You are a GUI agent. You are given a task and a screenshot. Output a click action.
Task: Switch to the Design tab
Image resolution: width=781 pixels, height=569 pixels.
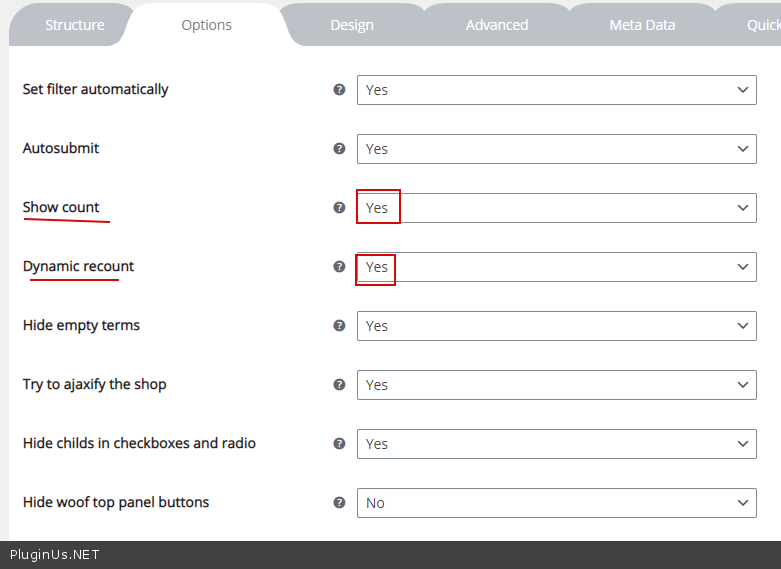352,25
